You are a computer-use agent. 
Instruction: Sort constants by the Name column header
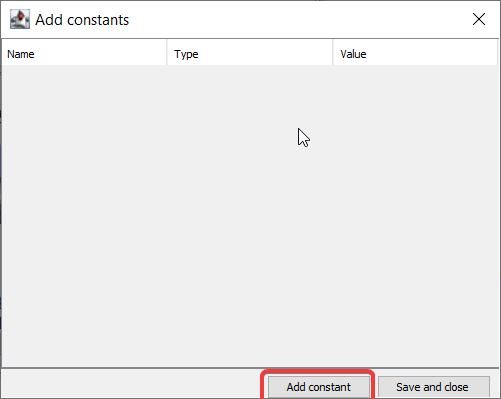(x=84, y=53)
